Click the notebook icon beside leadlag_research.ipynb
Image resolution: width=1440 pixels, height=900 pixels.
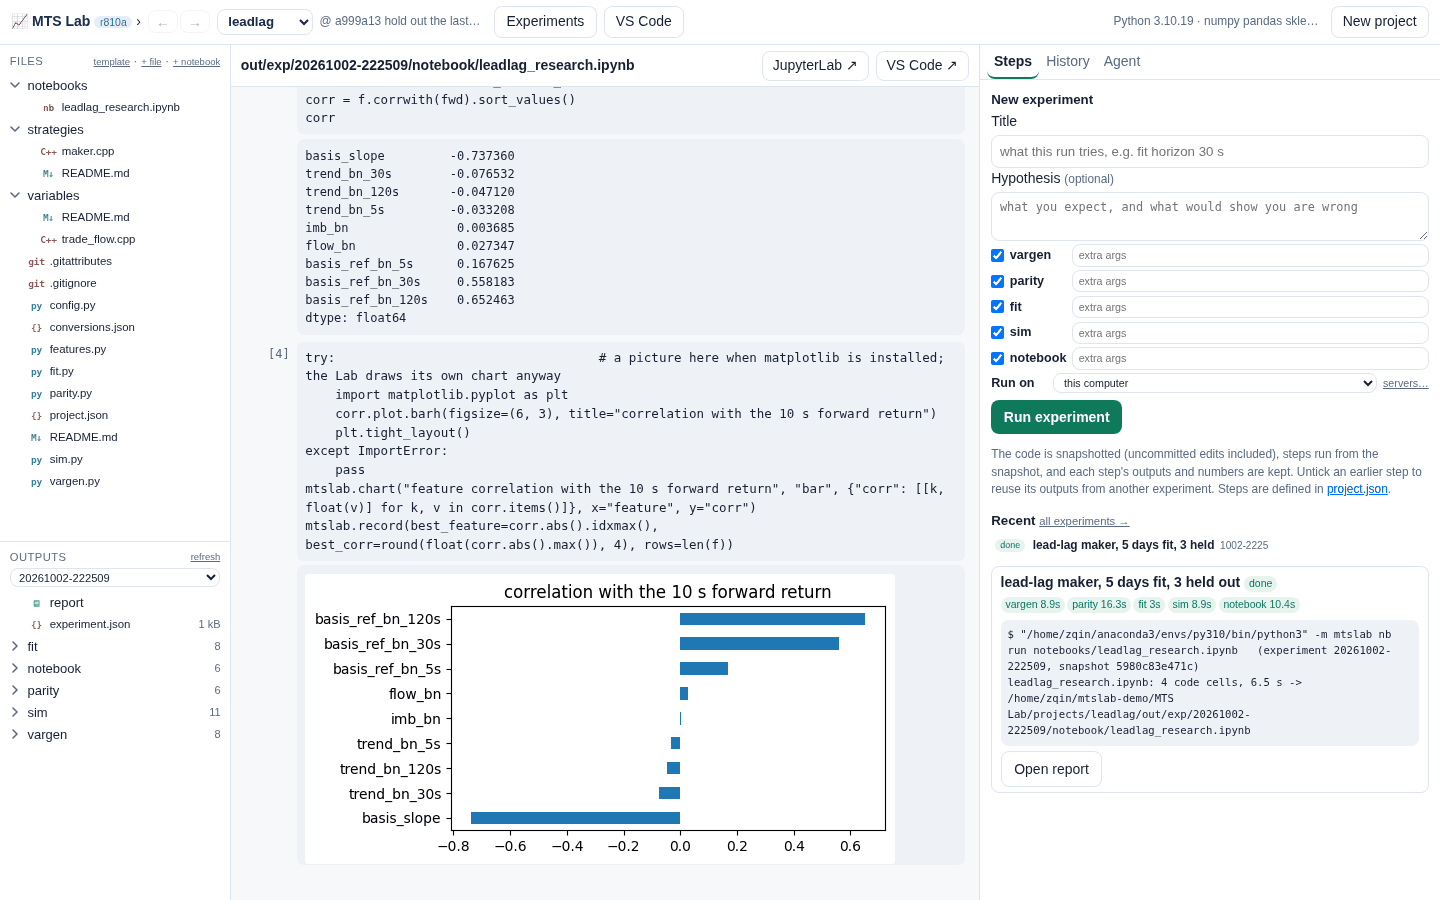(x=48, y=108)
